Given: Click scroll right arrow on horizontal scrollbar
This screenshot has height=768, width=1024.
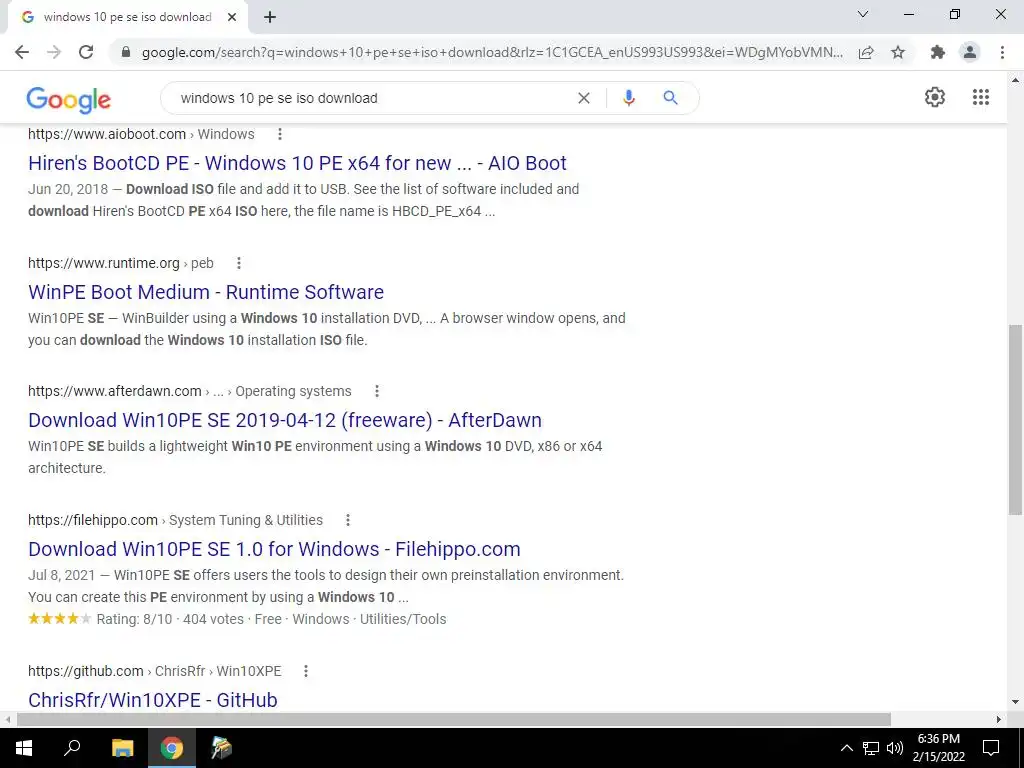Looking at the screenshot, I should pyautogui.click(x=999, y=719).
